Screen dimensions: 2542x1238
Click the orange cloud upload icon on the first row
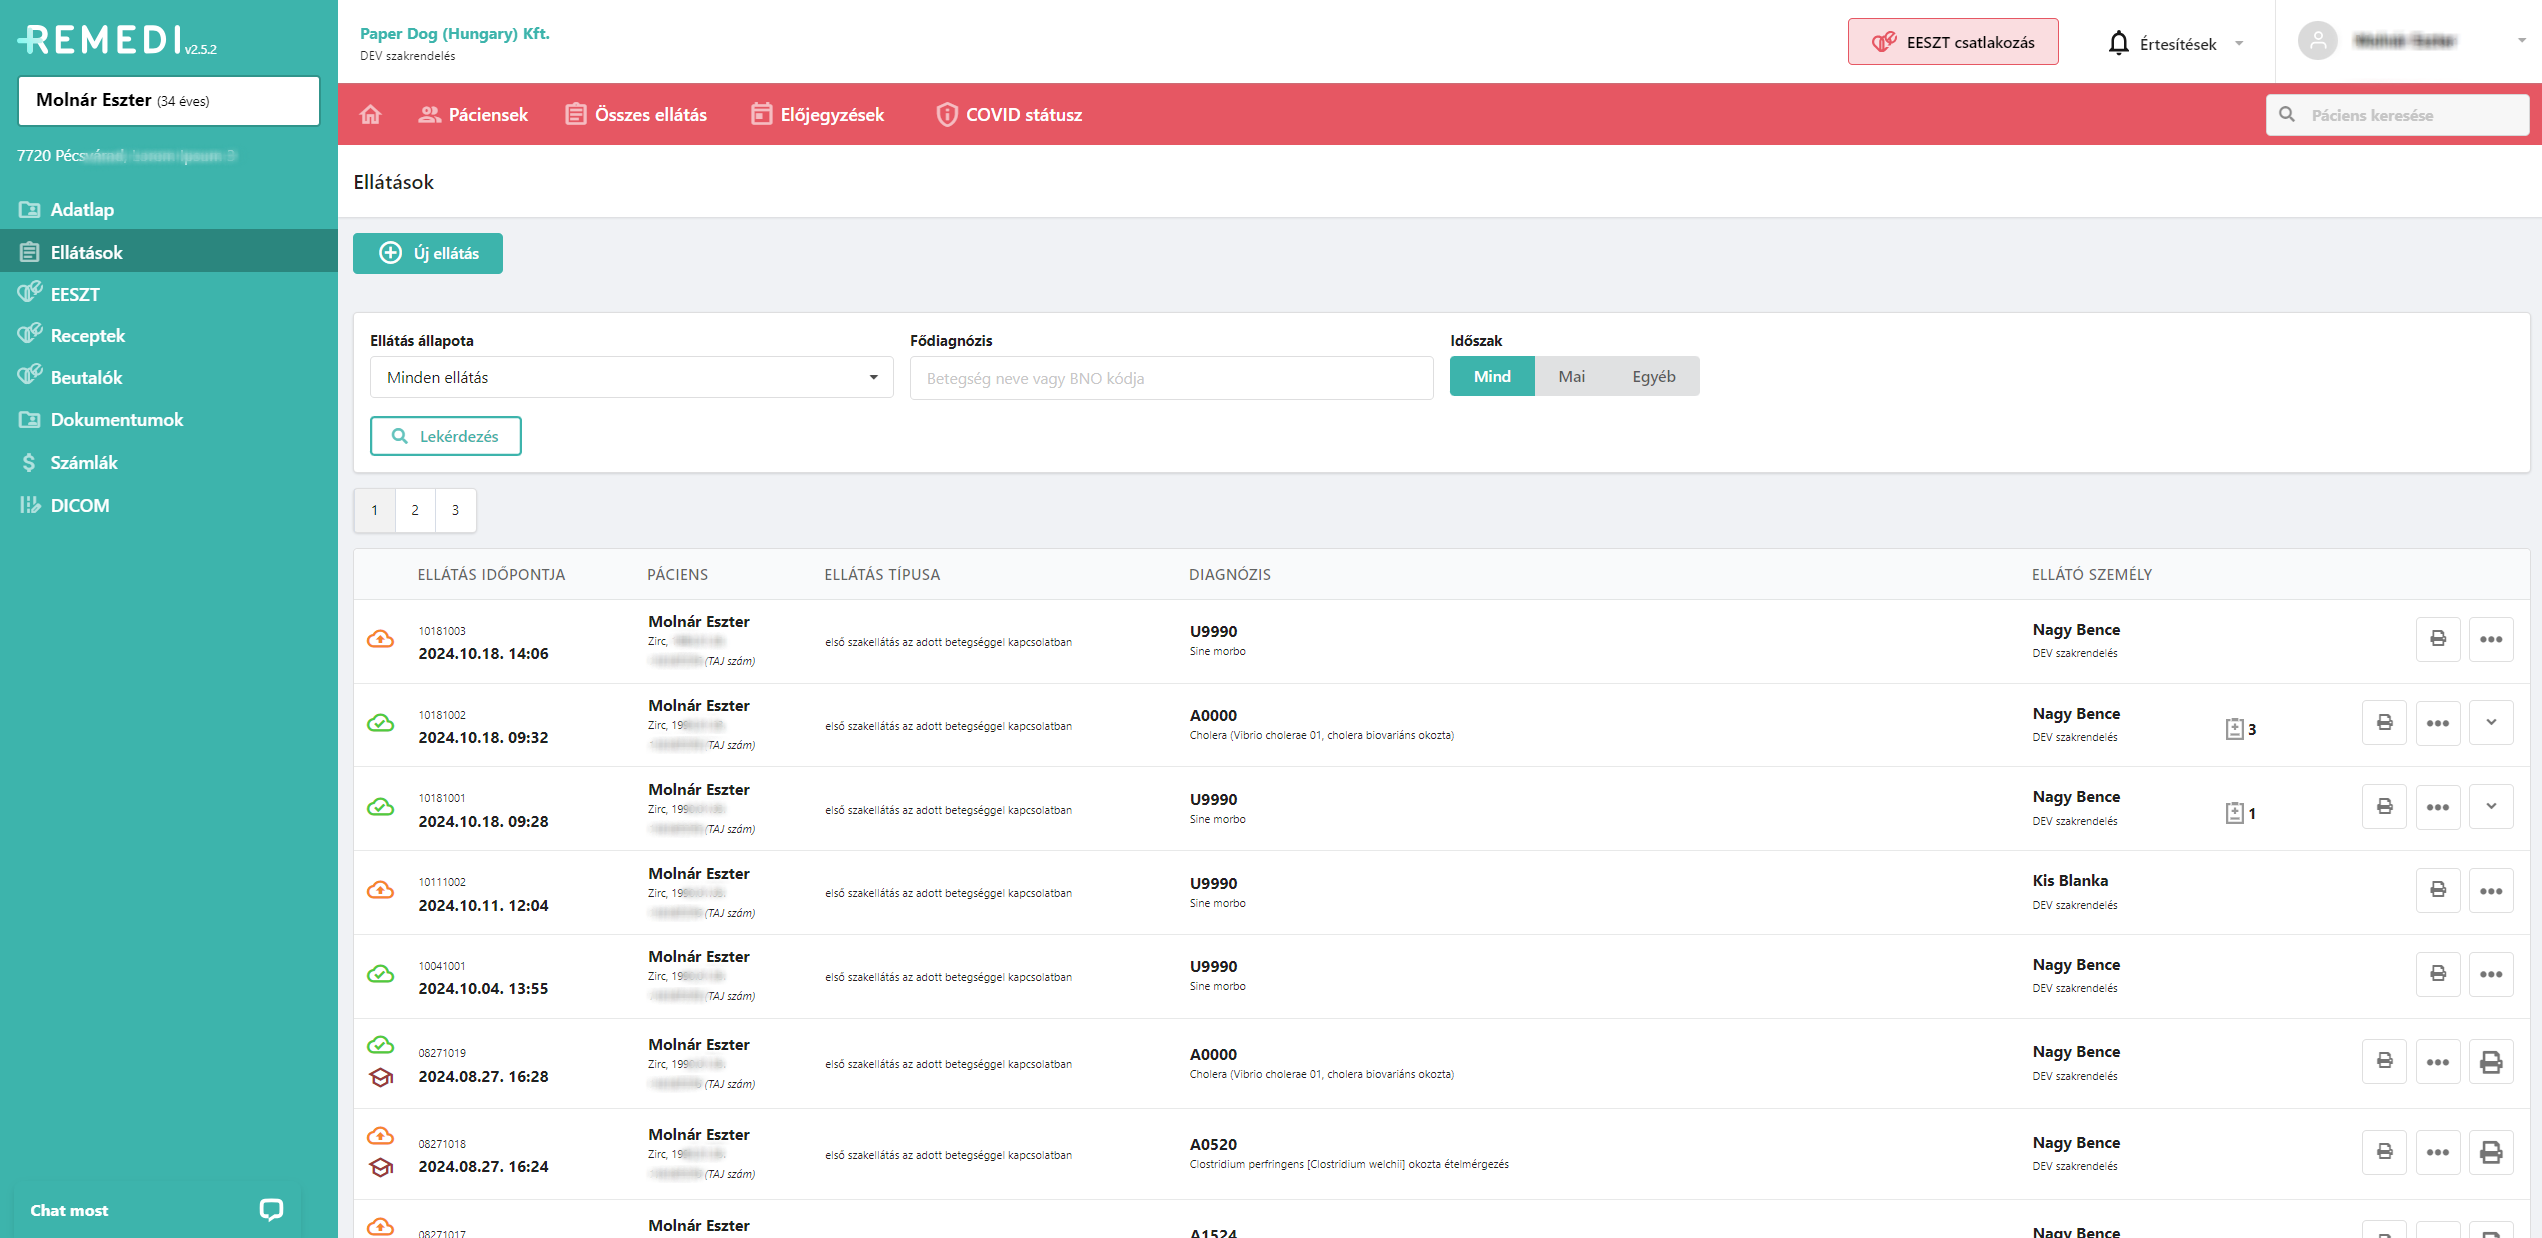coord(380,639)
